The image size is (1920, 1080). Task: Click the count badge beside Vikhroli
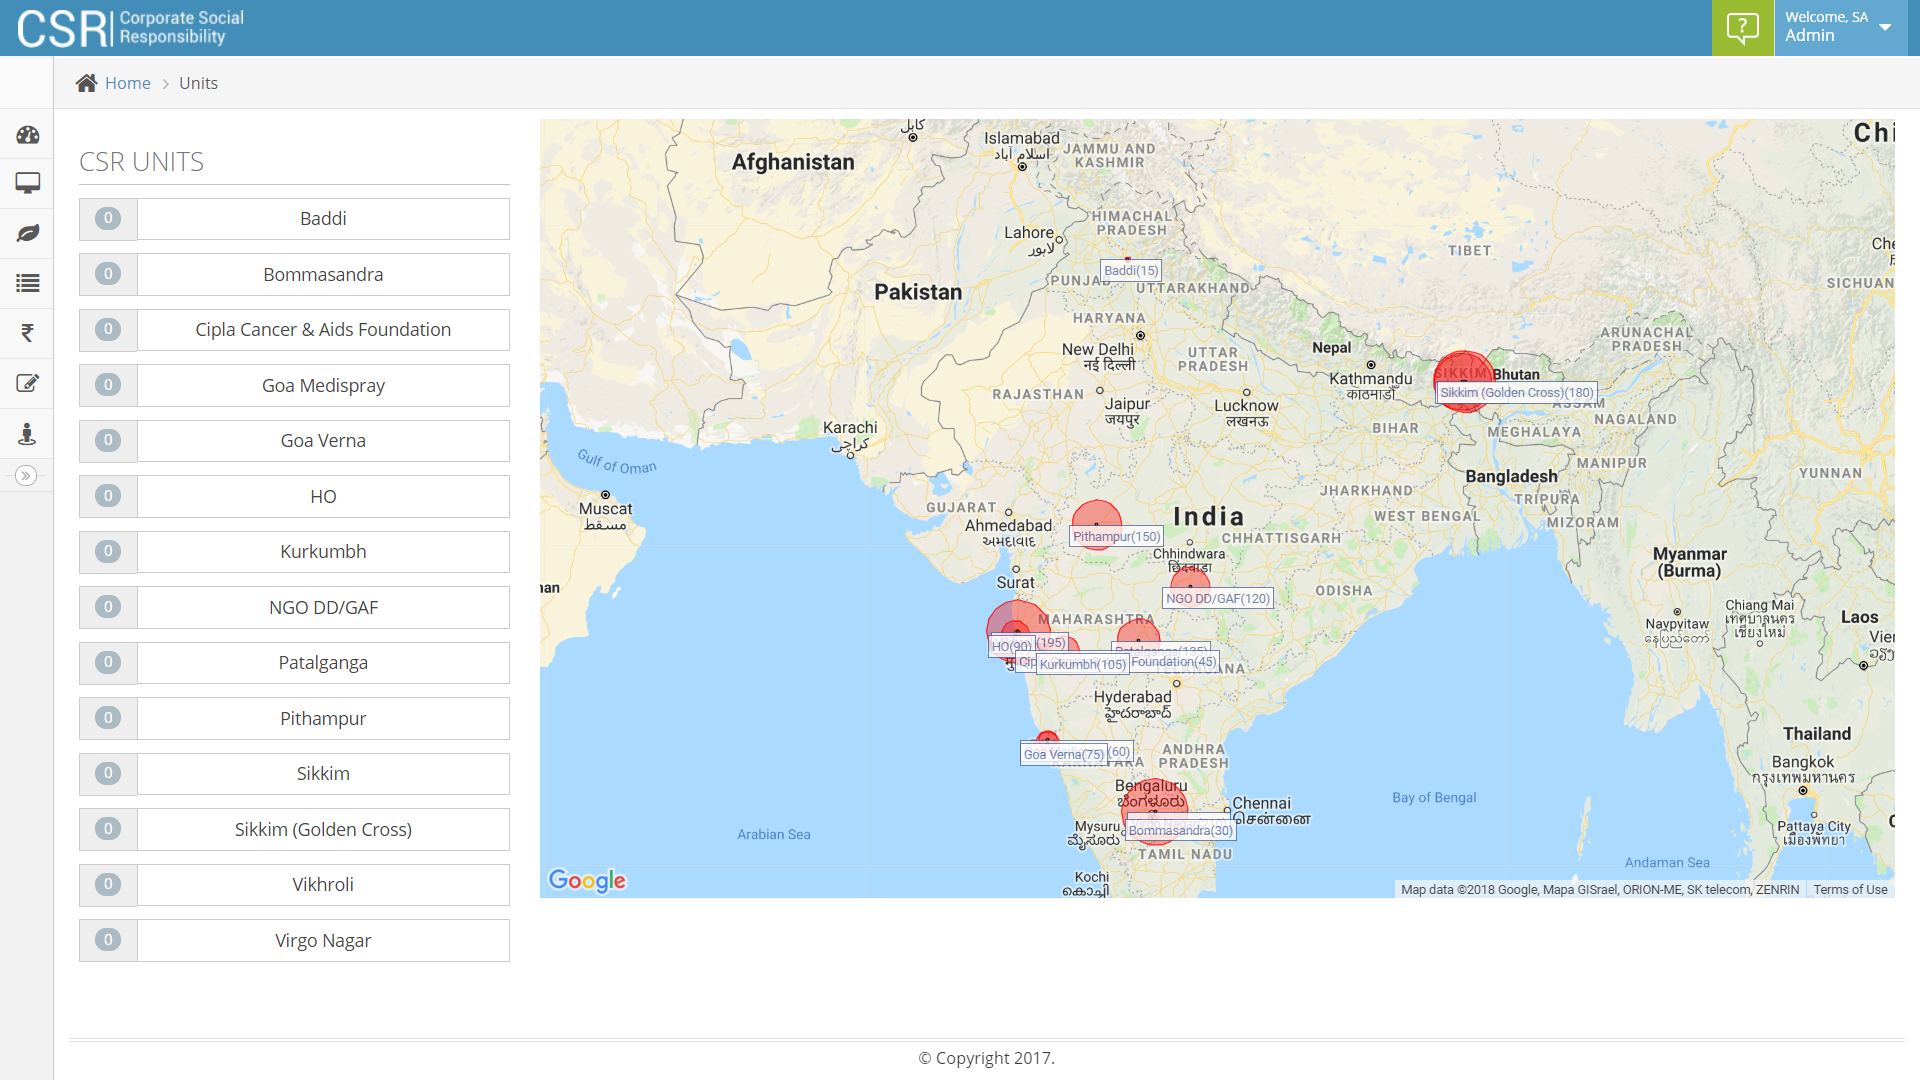click(x=108, y=884)
